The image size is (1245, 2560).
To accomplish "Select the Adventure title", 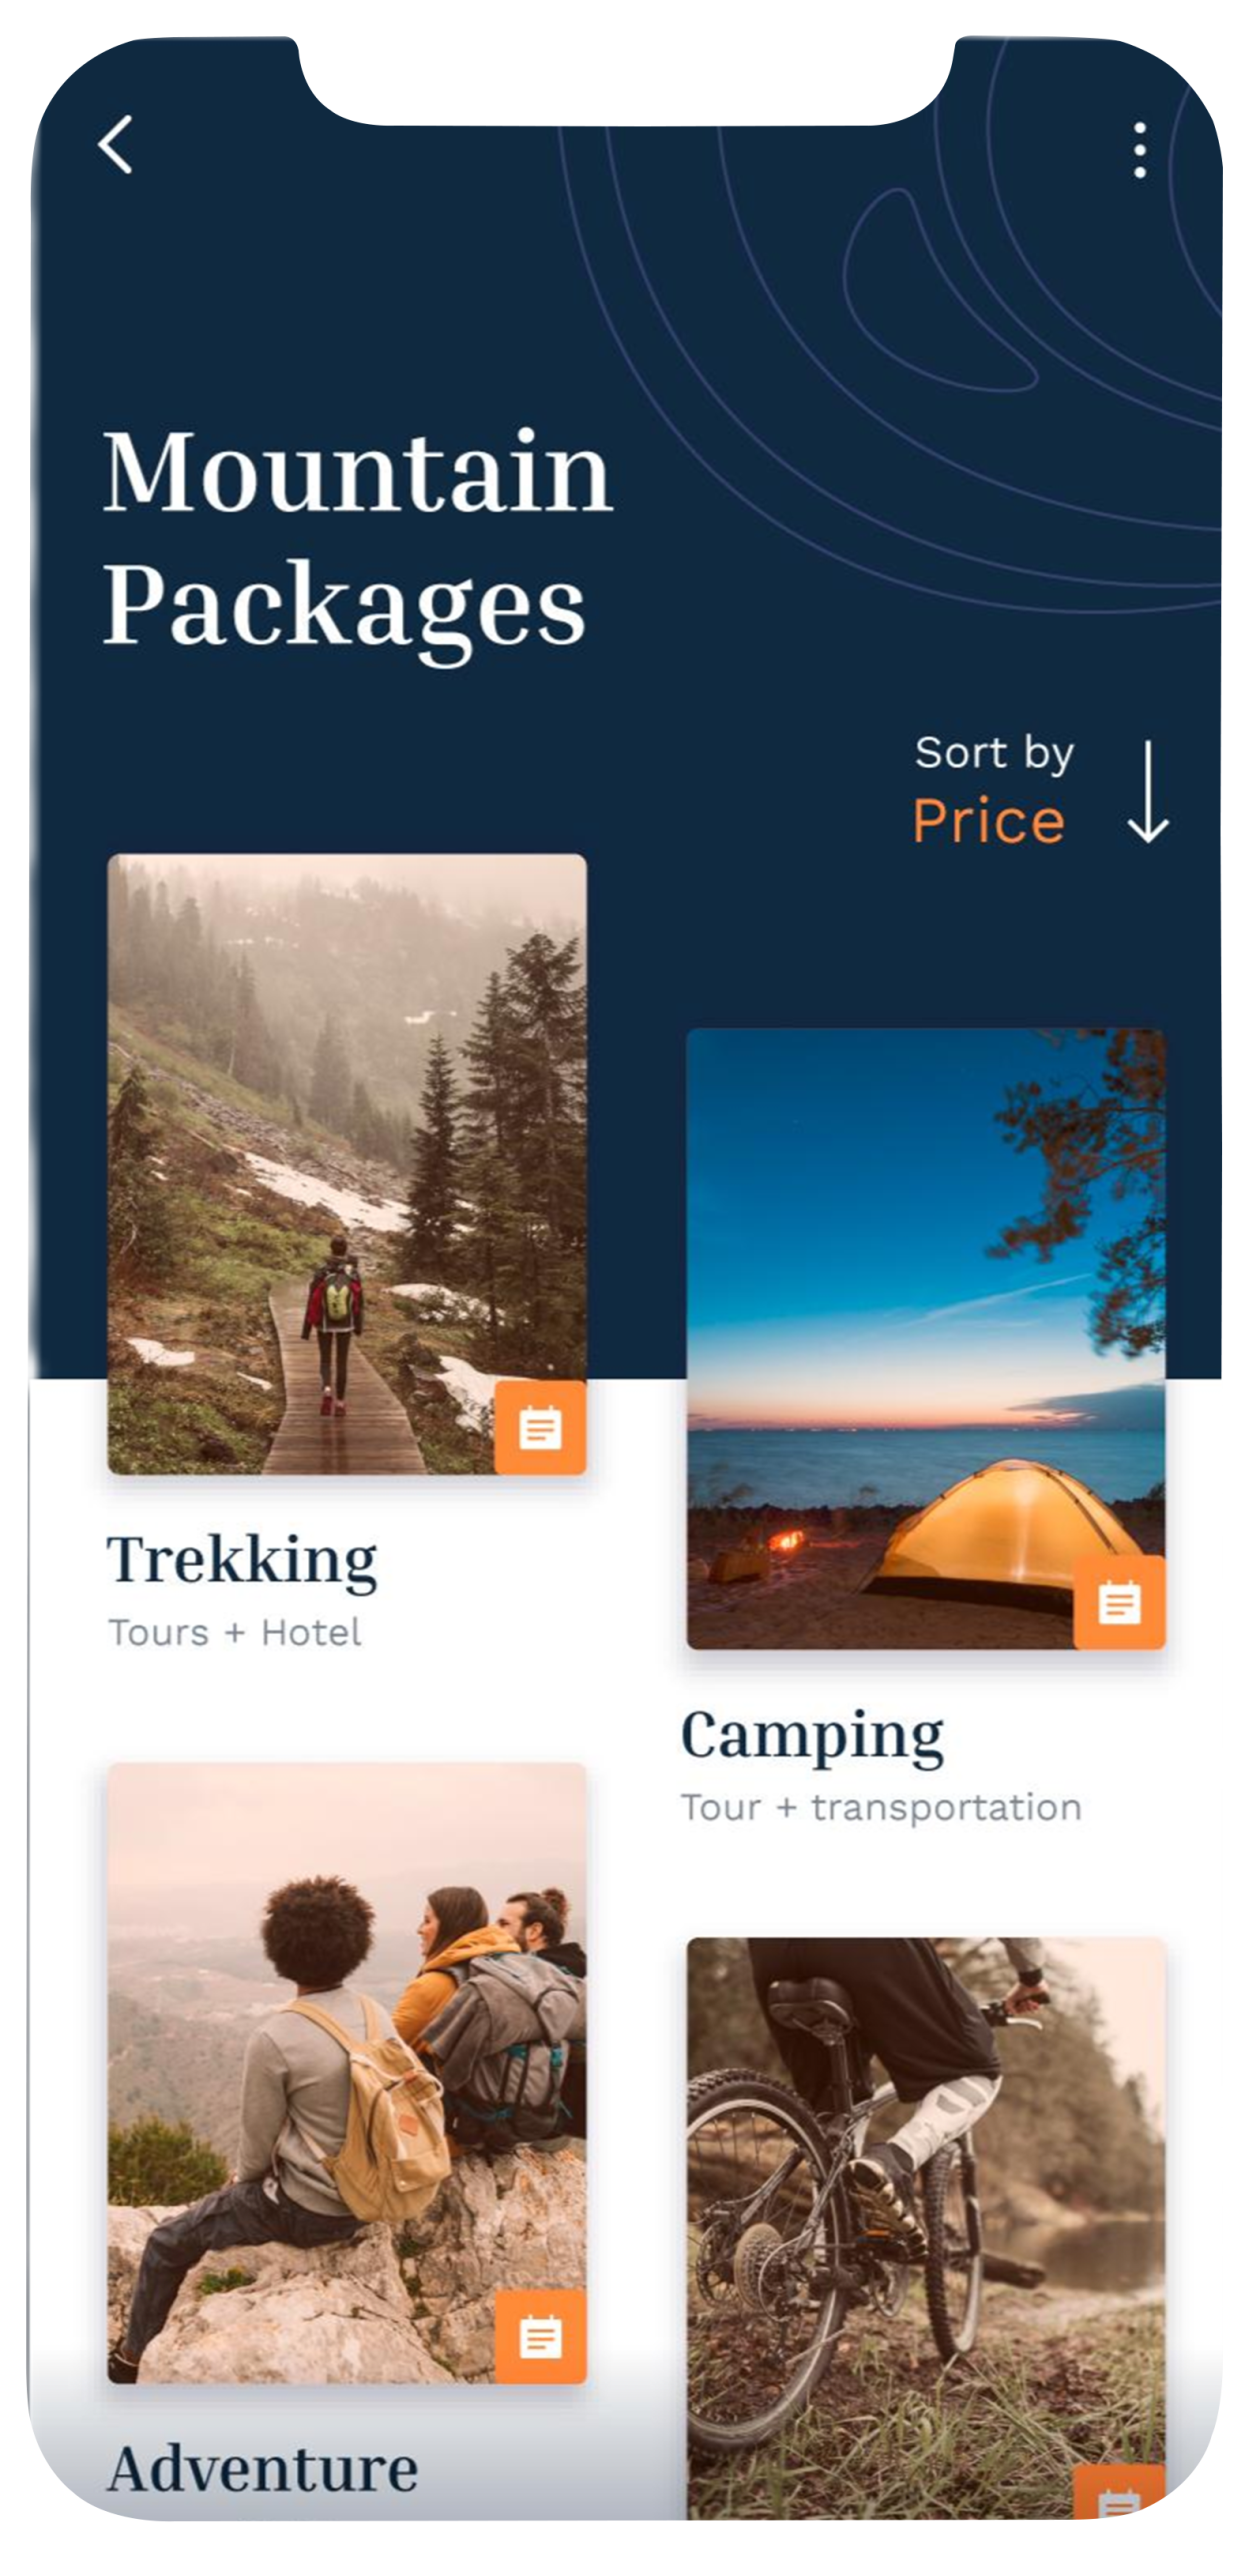I will tap(263, 2468).
